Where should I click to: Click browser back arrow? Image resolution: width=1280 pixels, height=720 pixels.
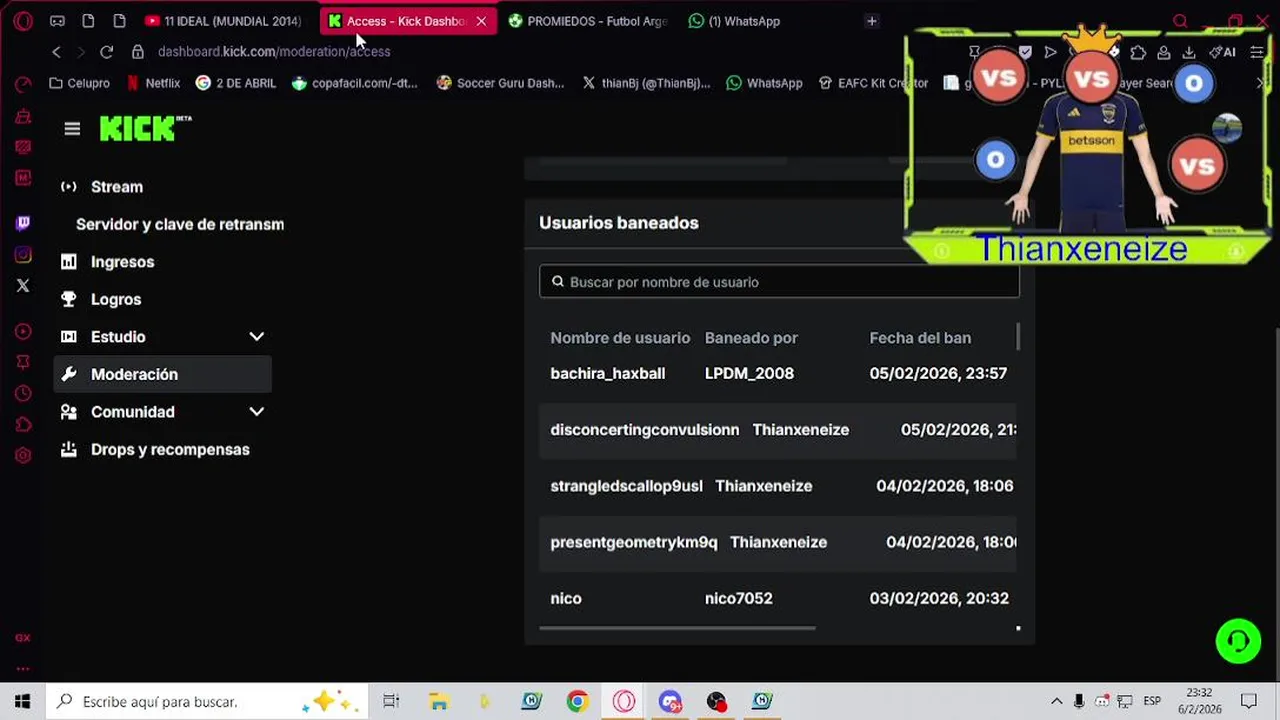coord(56,52)
